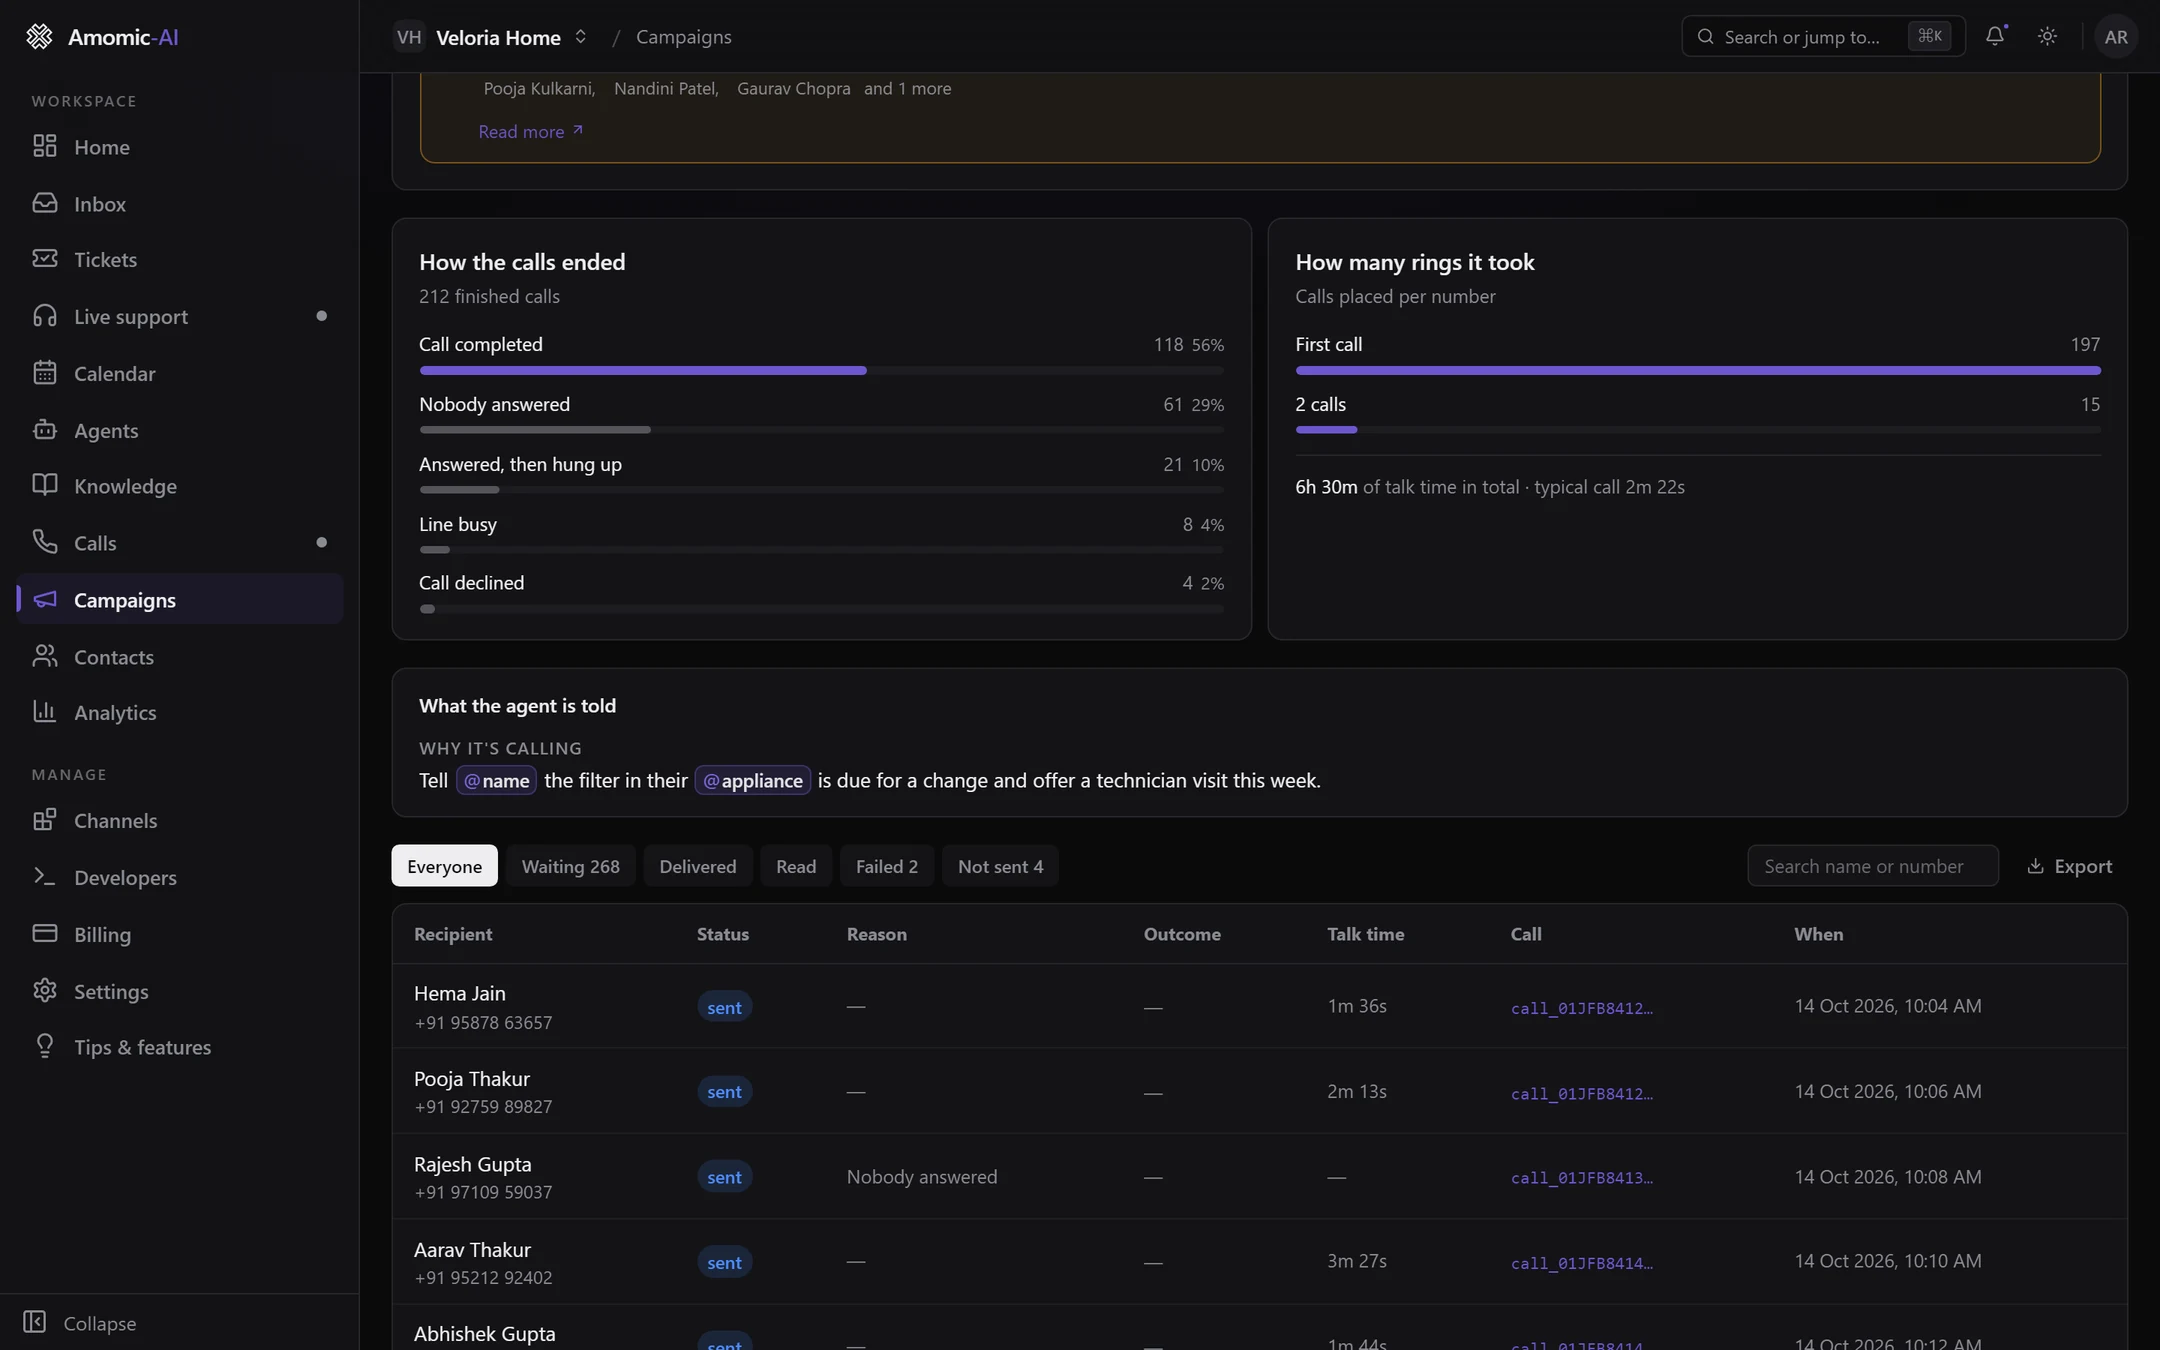Export the recipient list

2069,867
